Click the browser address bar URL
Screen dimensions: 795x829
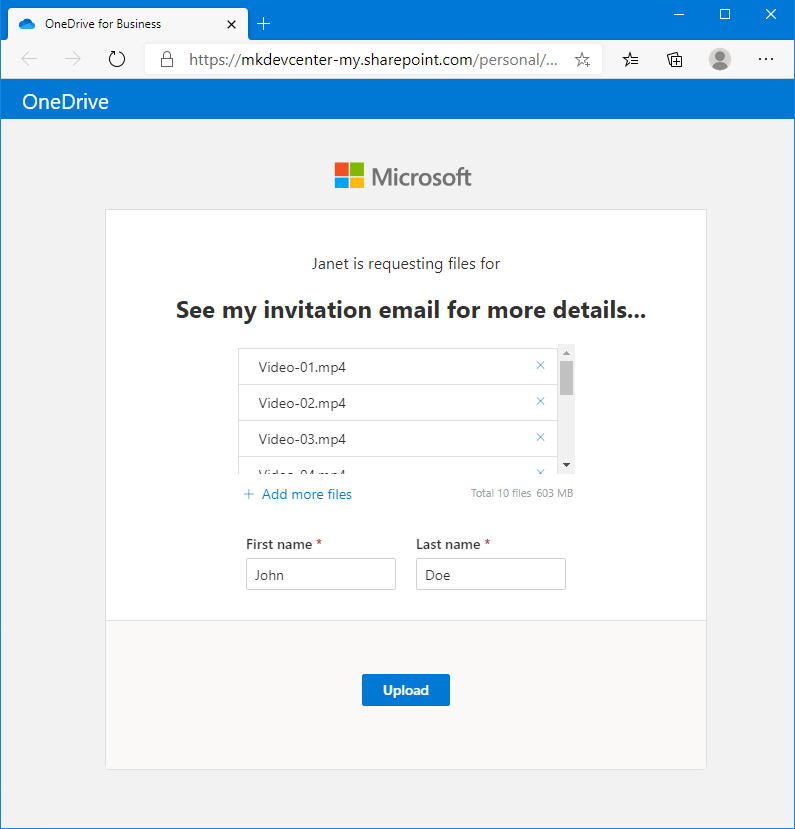(372, 60)
